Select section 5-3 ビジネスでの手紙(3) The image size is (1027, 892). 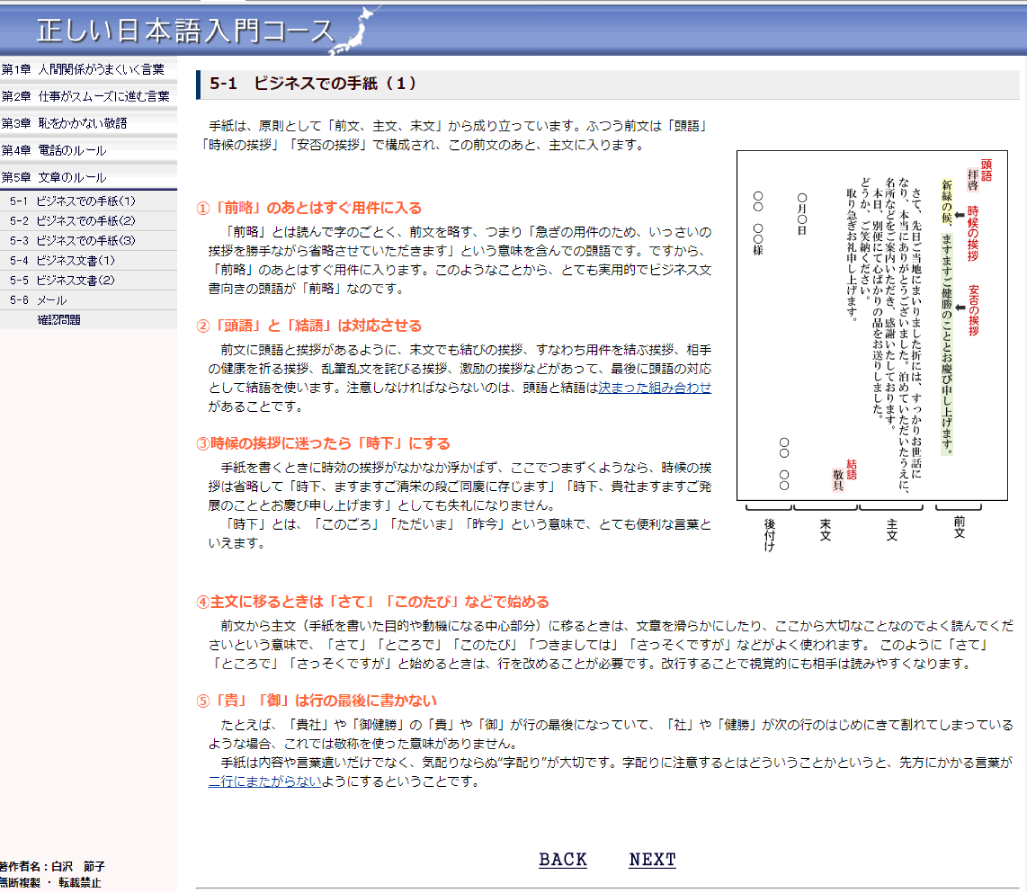tap(73, 240)
